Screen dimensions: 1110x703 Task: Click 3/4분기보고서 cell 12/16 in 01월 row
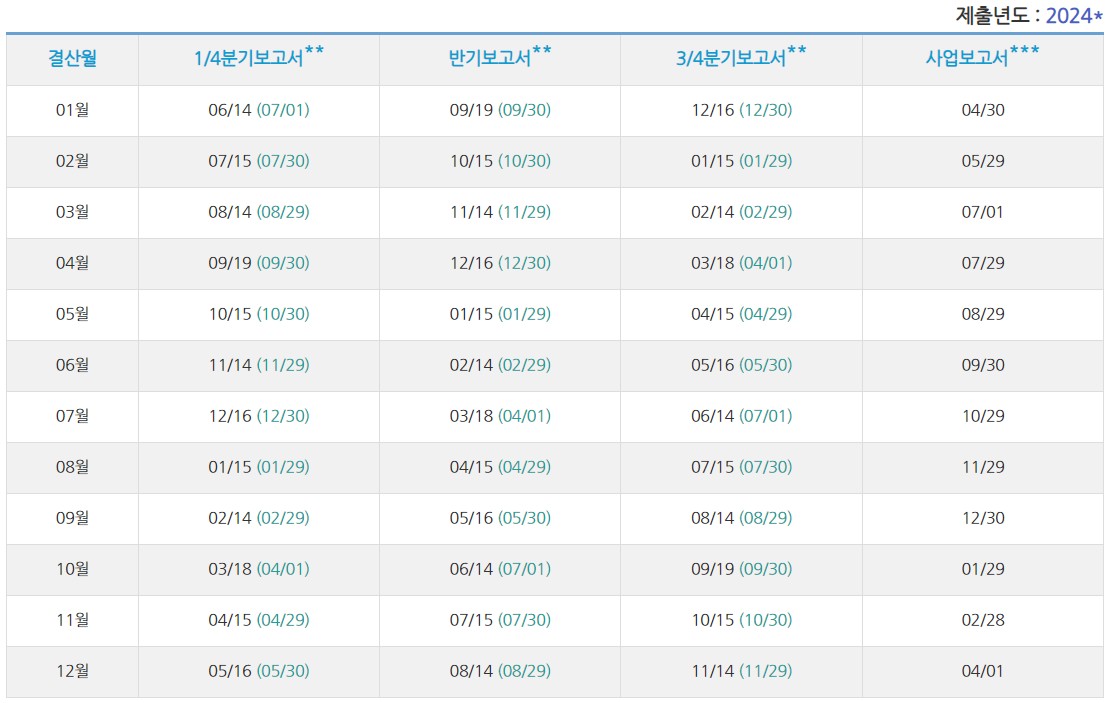tap(741, 110)
